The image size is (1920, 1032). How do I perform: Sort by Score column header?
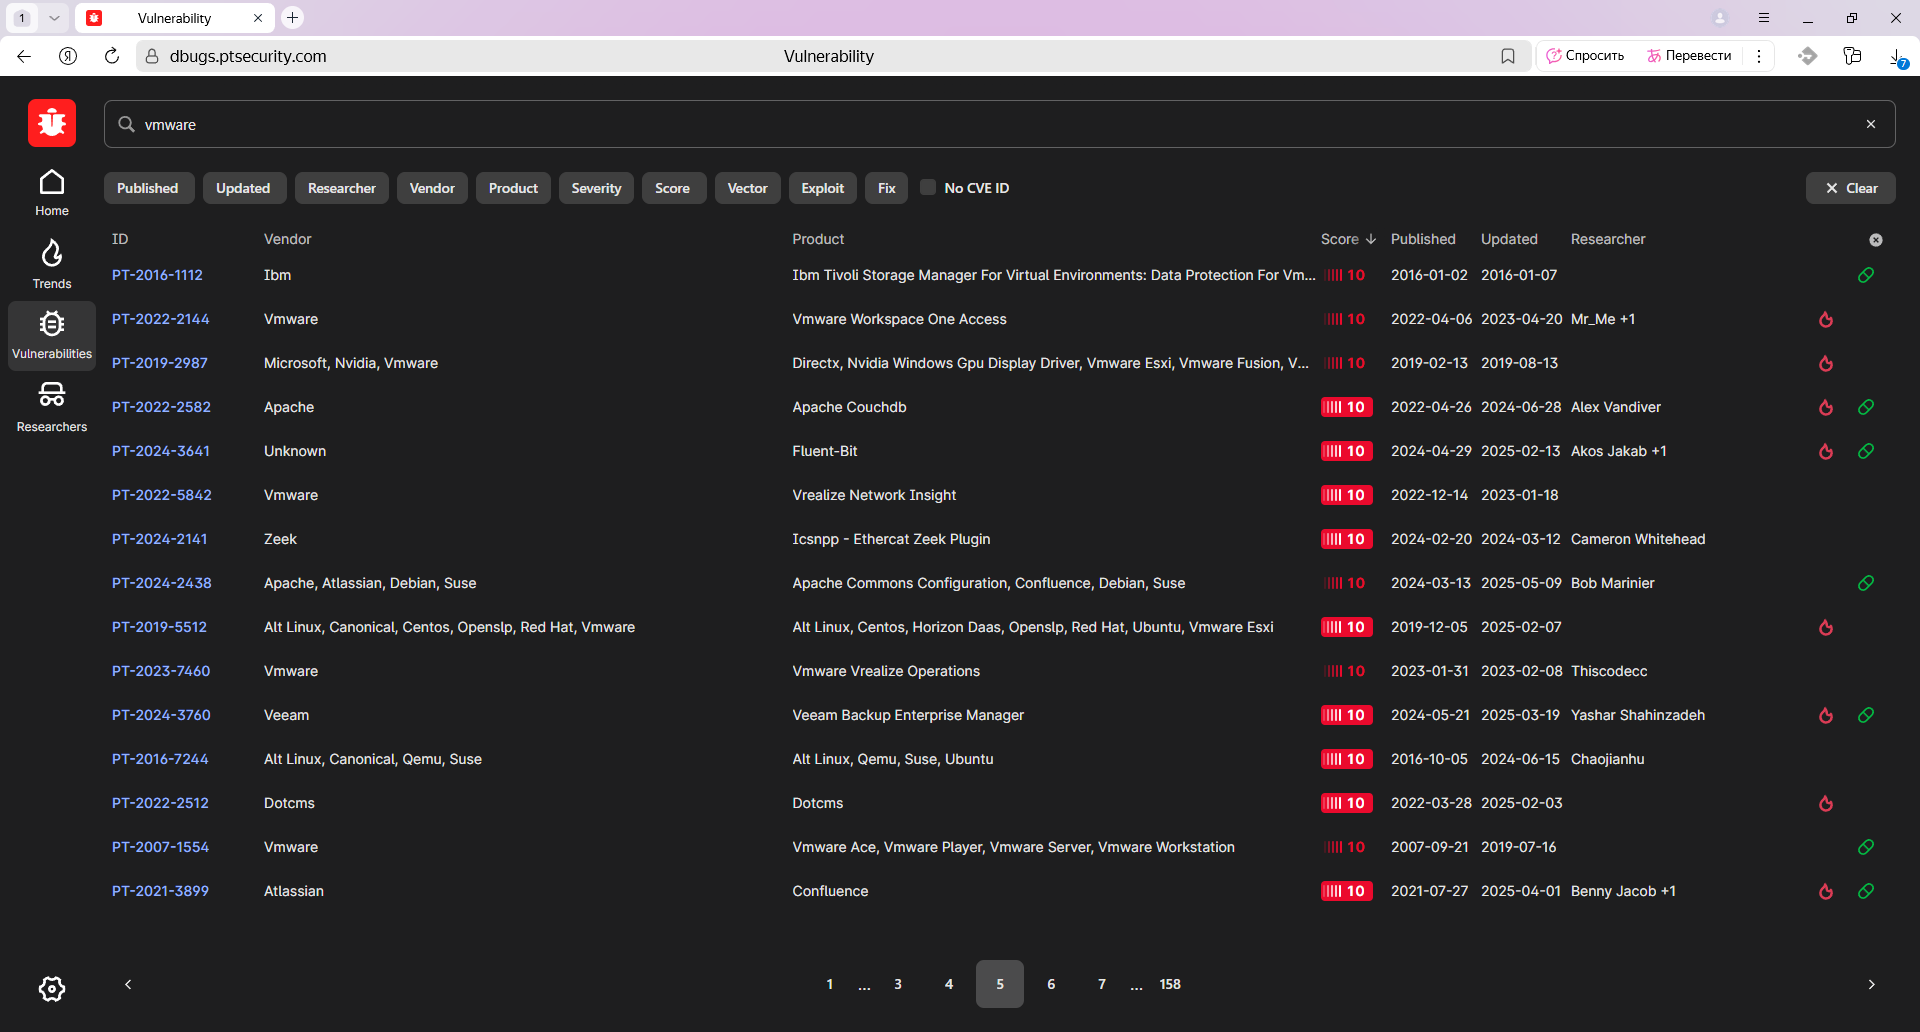click(1348, 239)
